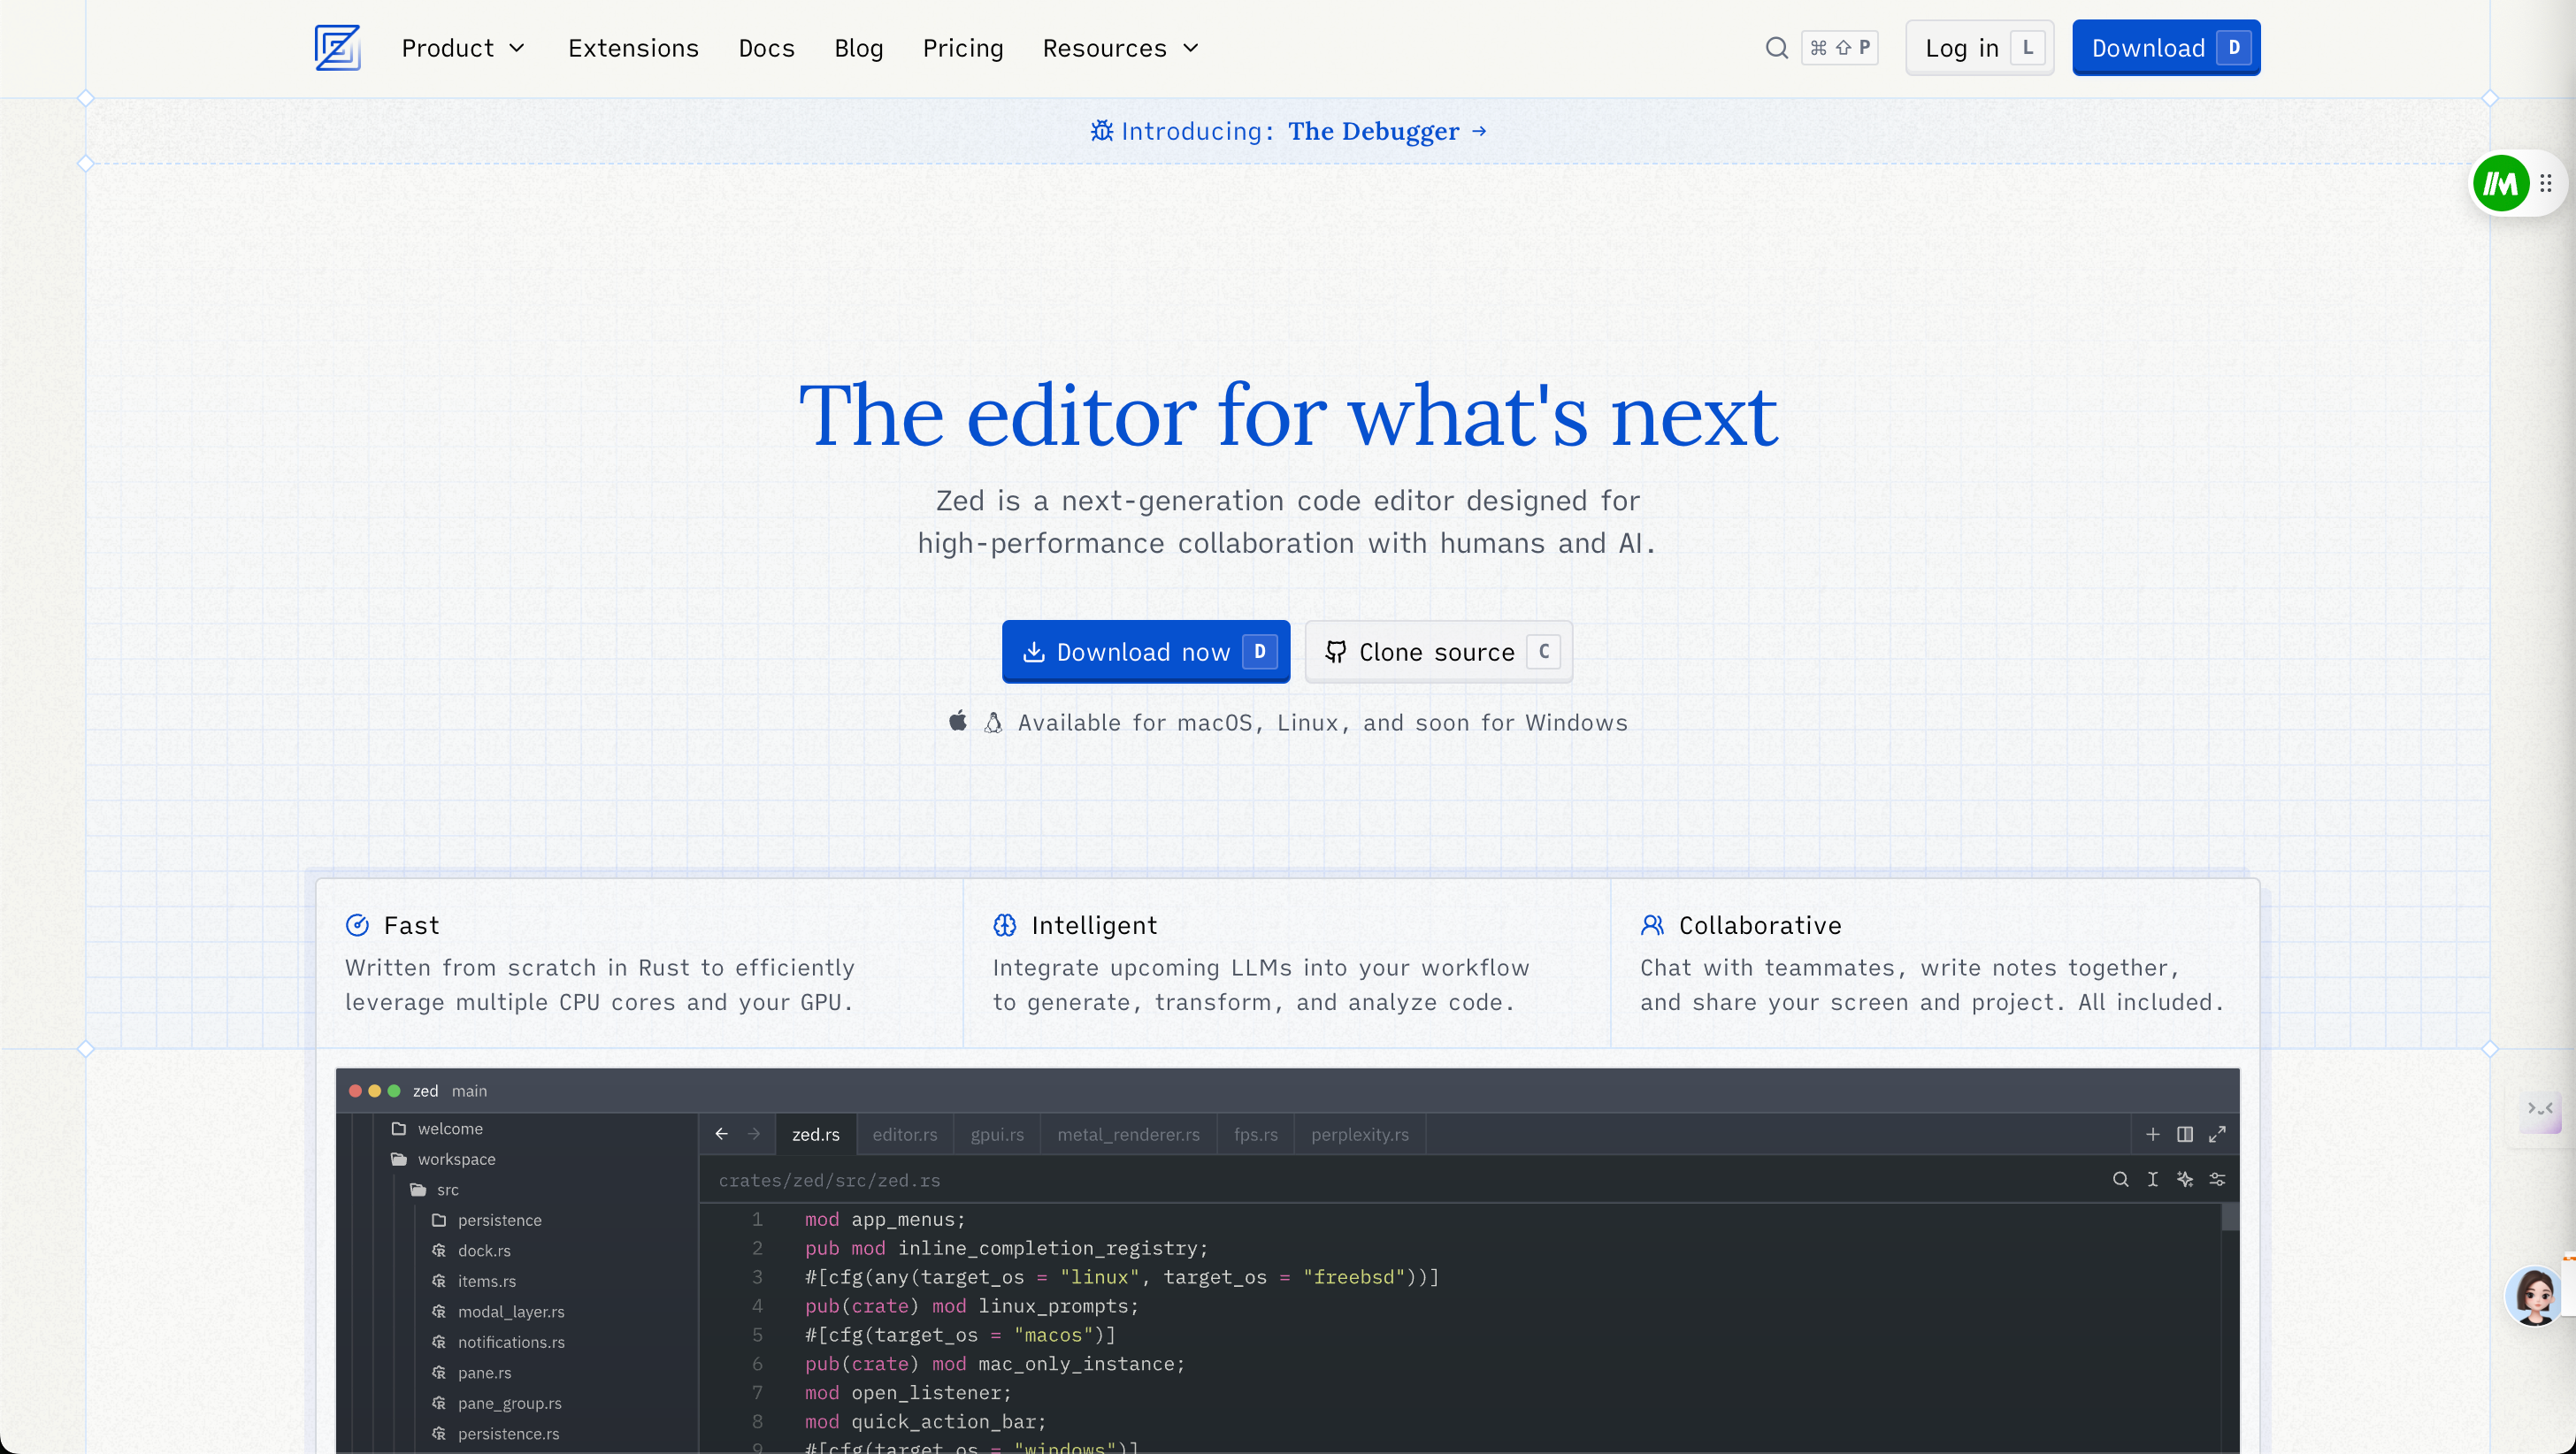Click the editor vertical scrollbar thumb
The height and width of the screenshot is (1454, 2576).
point(2230,1217)
